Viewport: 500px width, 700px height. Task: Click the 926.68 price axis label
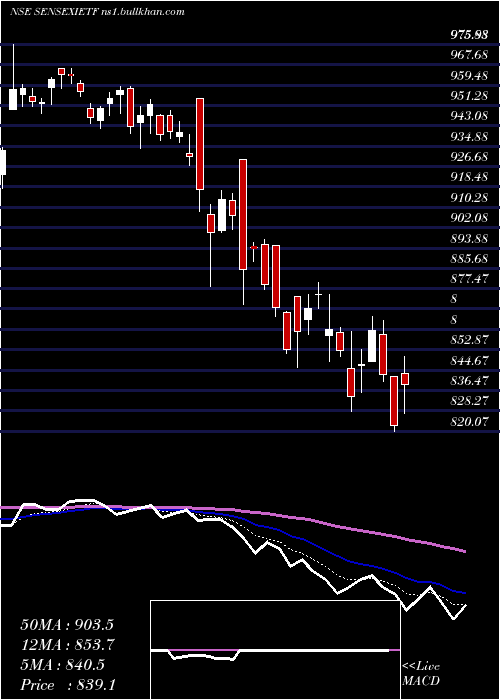[469, 157]
